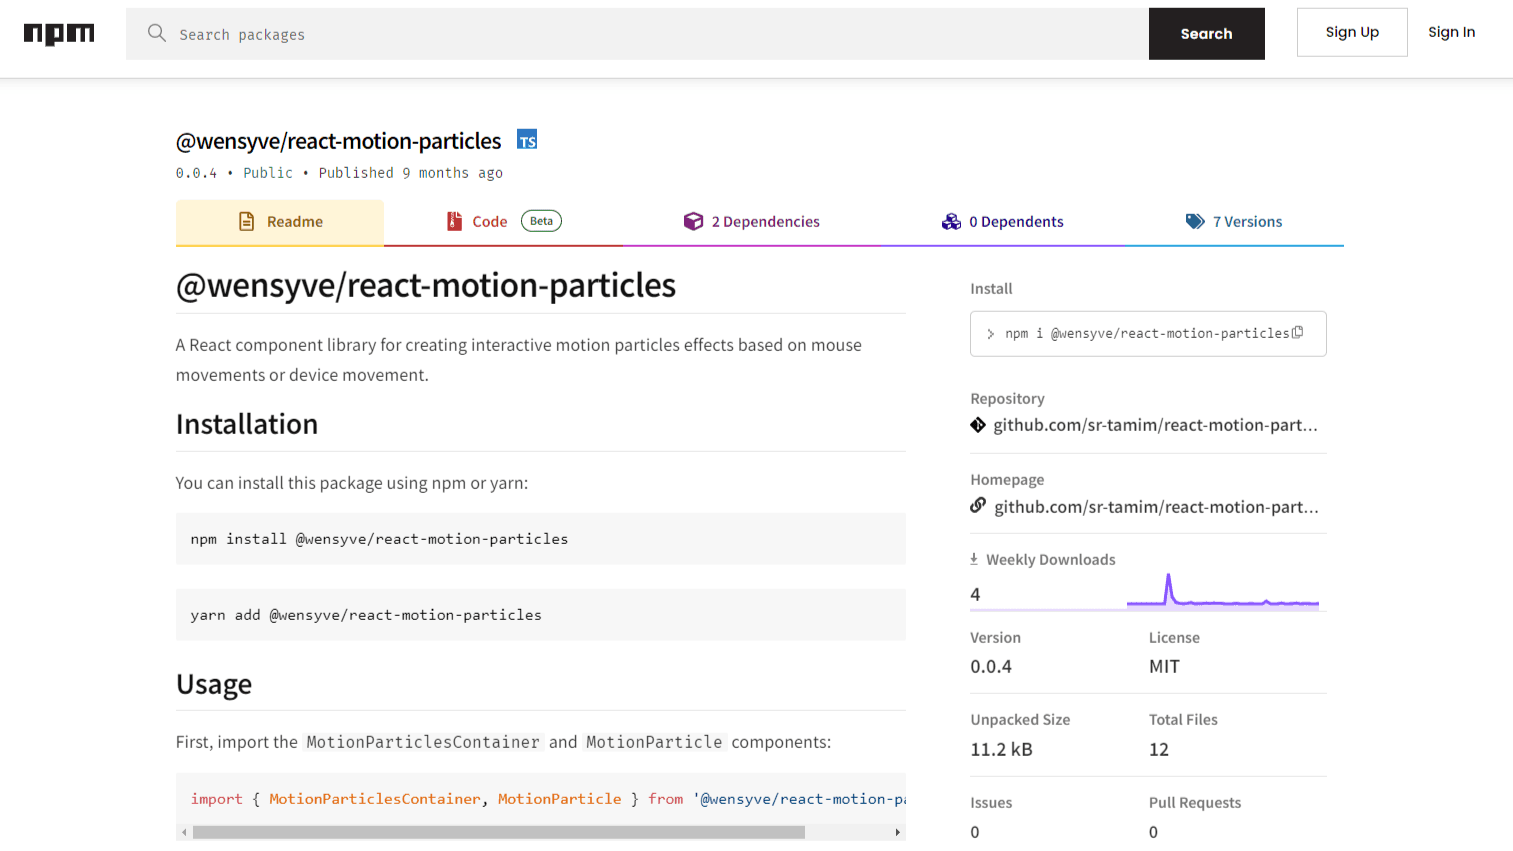View the 0 Dependents tab
Viewport: 1513px width, 851px height.
pos(1003,222)
